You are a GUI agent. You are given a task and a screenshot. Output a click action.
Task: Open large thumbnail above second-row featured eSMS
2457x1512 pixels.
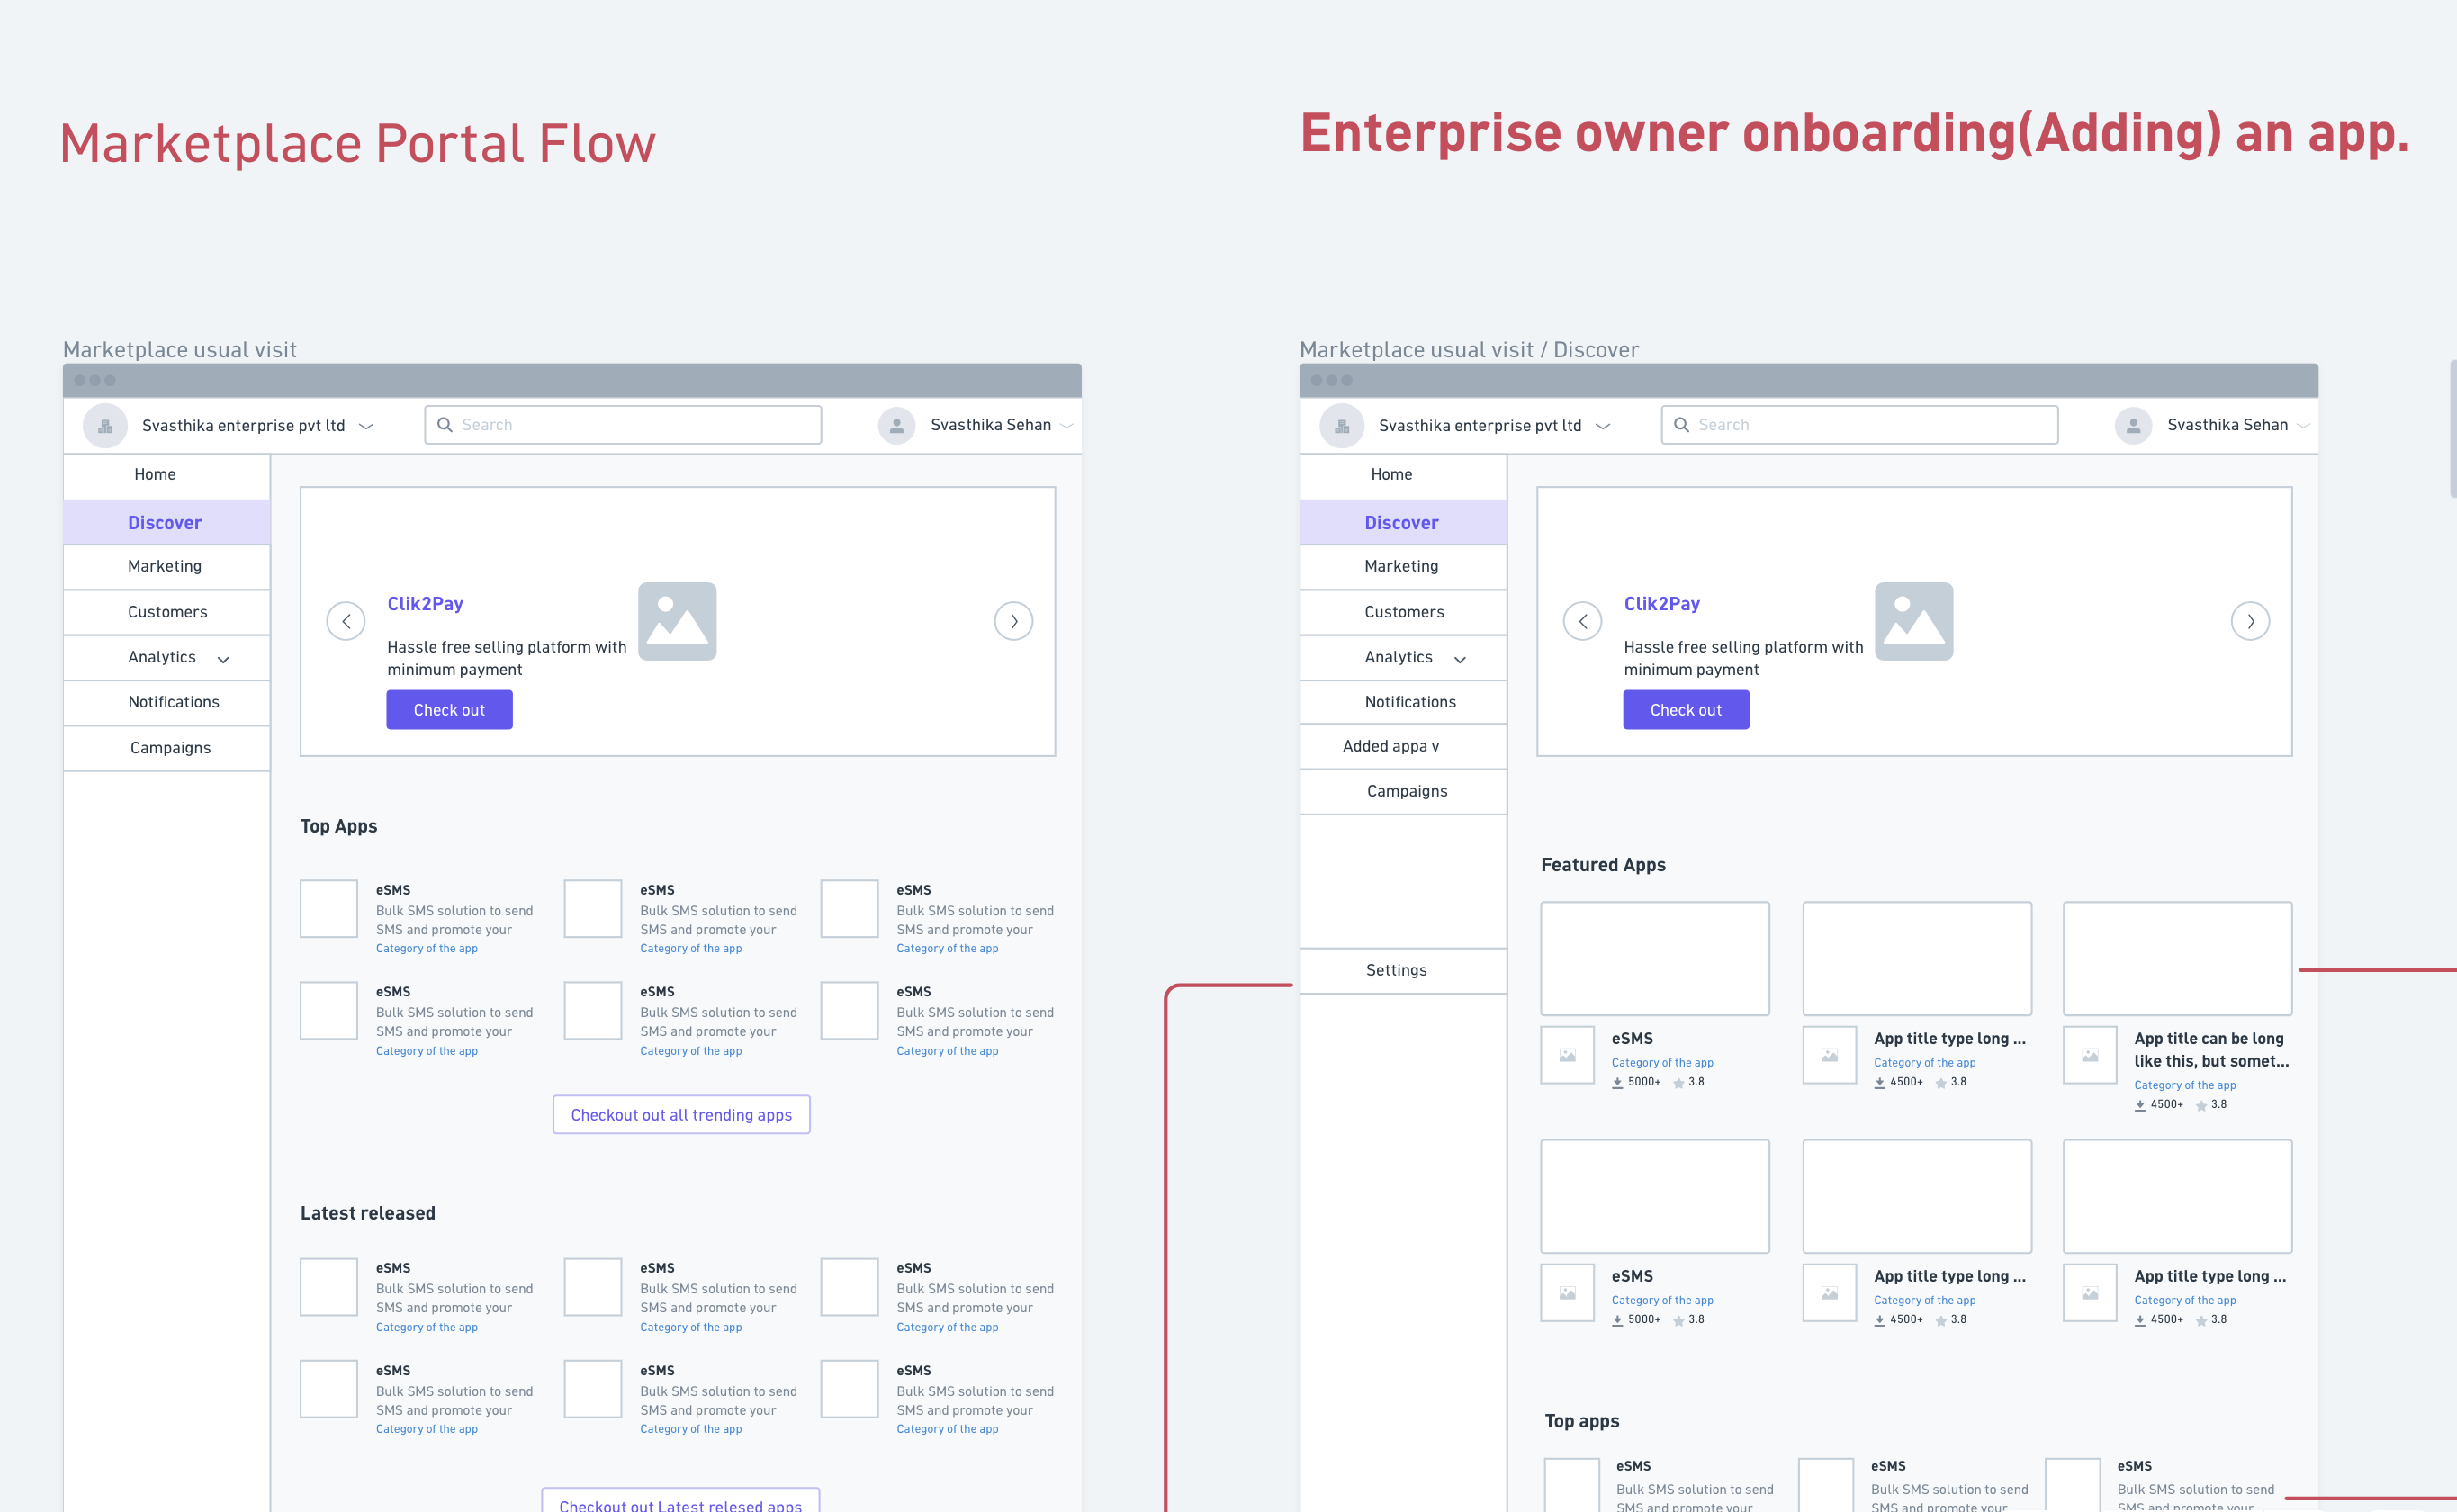click(1655, 1197)
